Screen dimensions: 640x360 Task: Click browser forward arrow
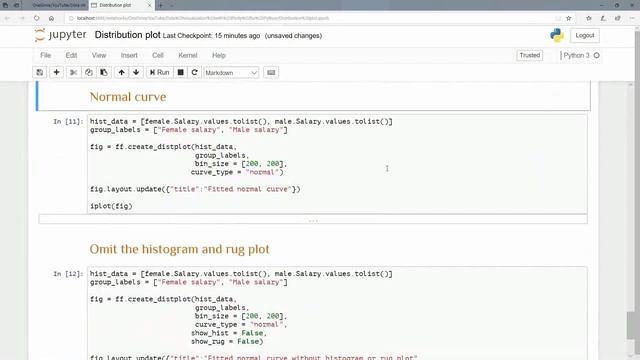pos(22,18)
